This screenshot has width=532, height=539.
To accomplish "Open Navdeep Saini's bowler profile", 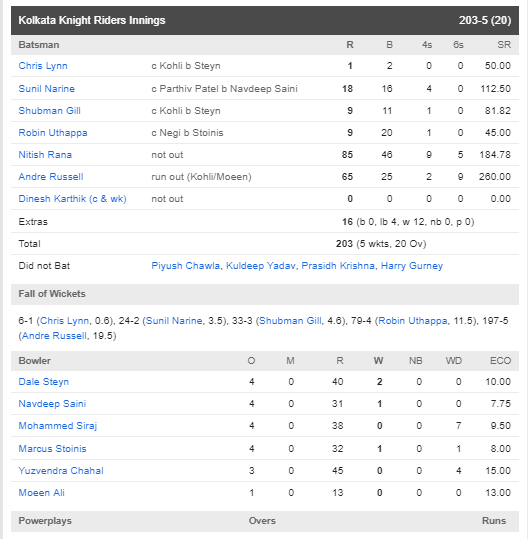I will [x=52, y=404].
